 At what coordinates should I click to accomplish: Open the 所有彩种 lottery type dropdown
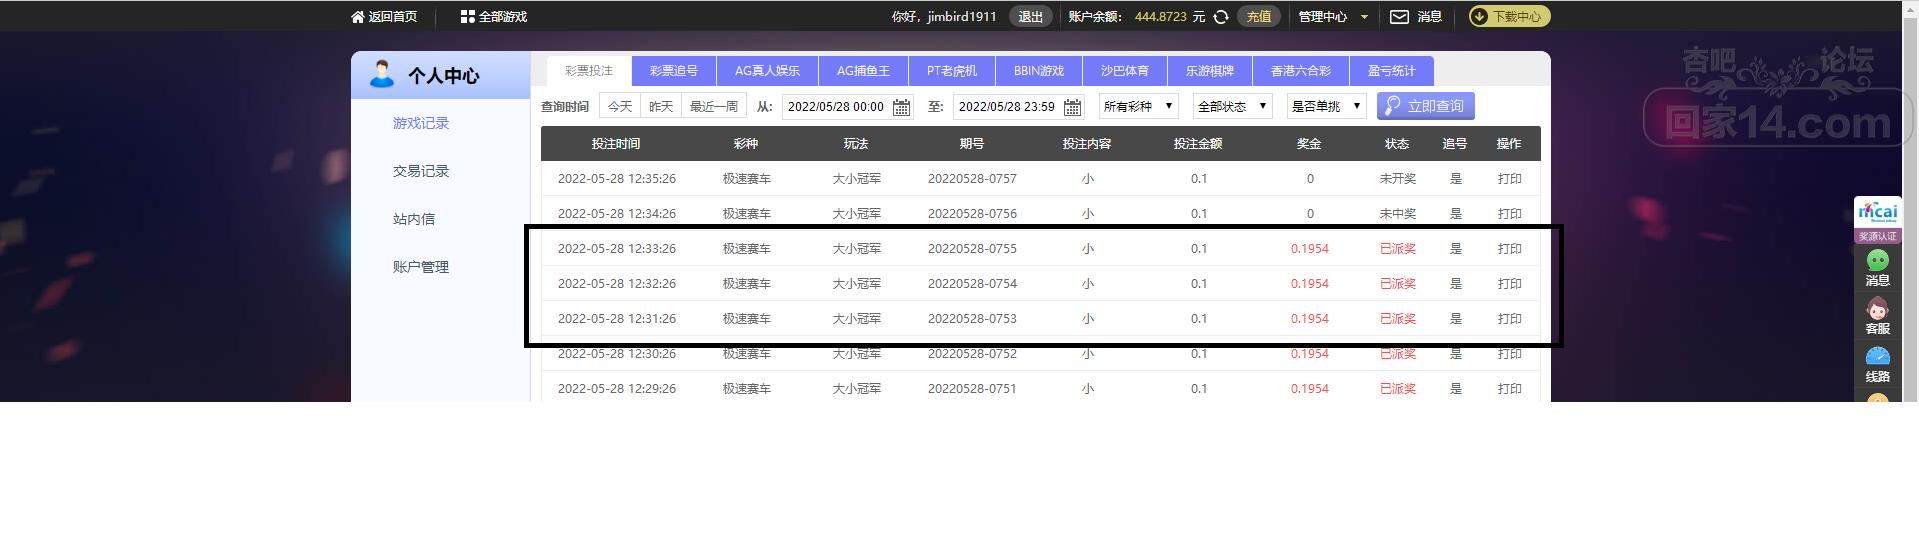1138,106
